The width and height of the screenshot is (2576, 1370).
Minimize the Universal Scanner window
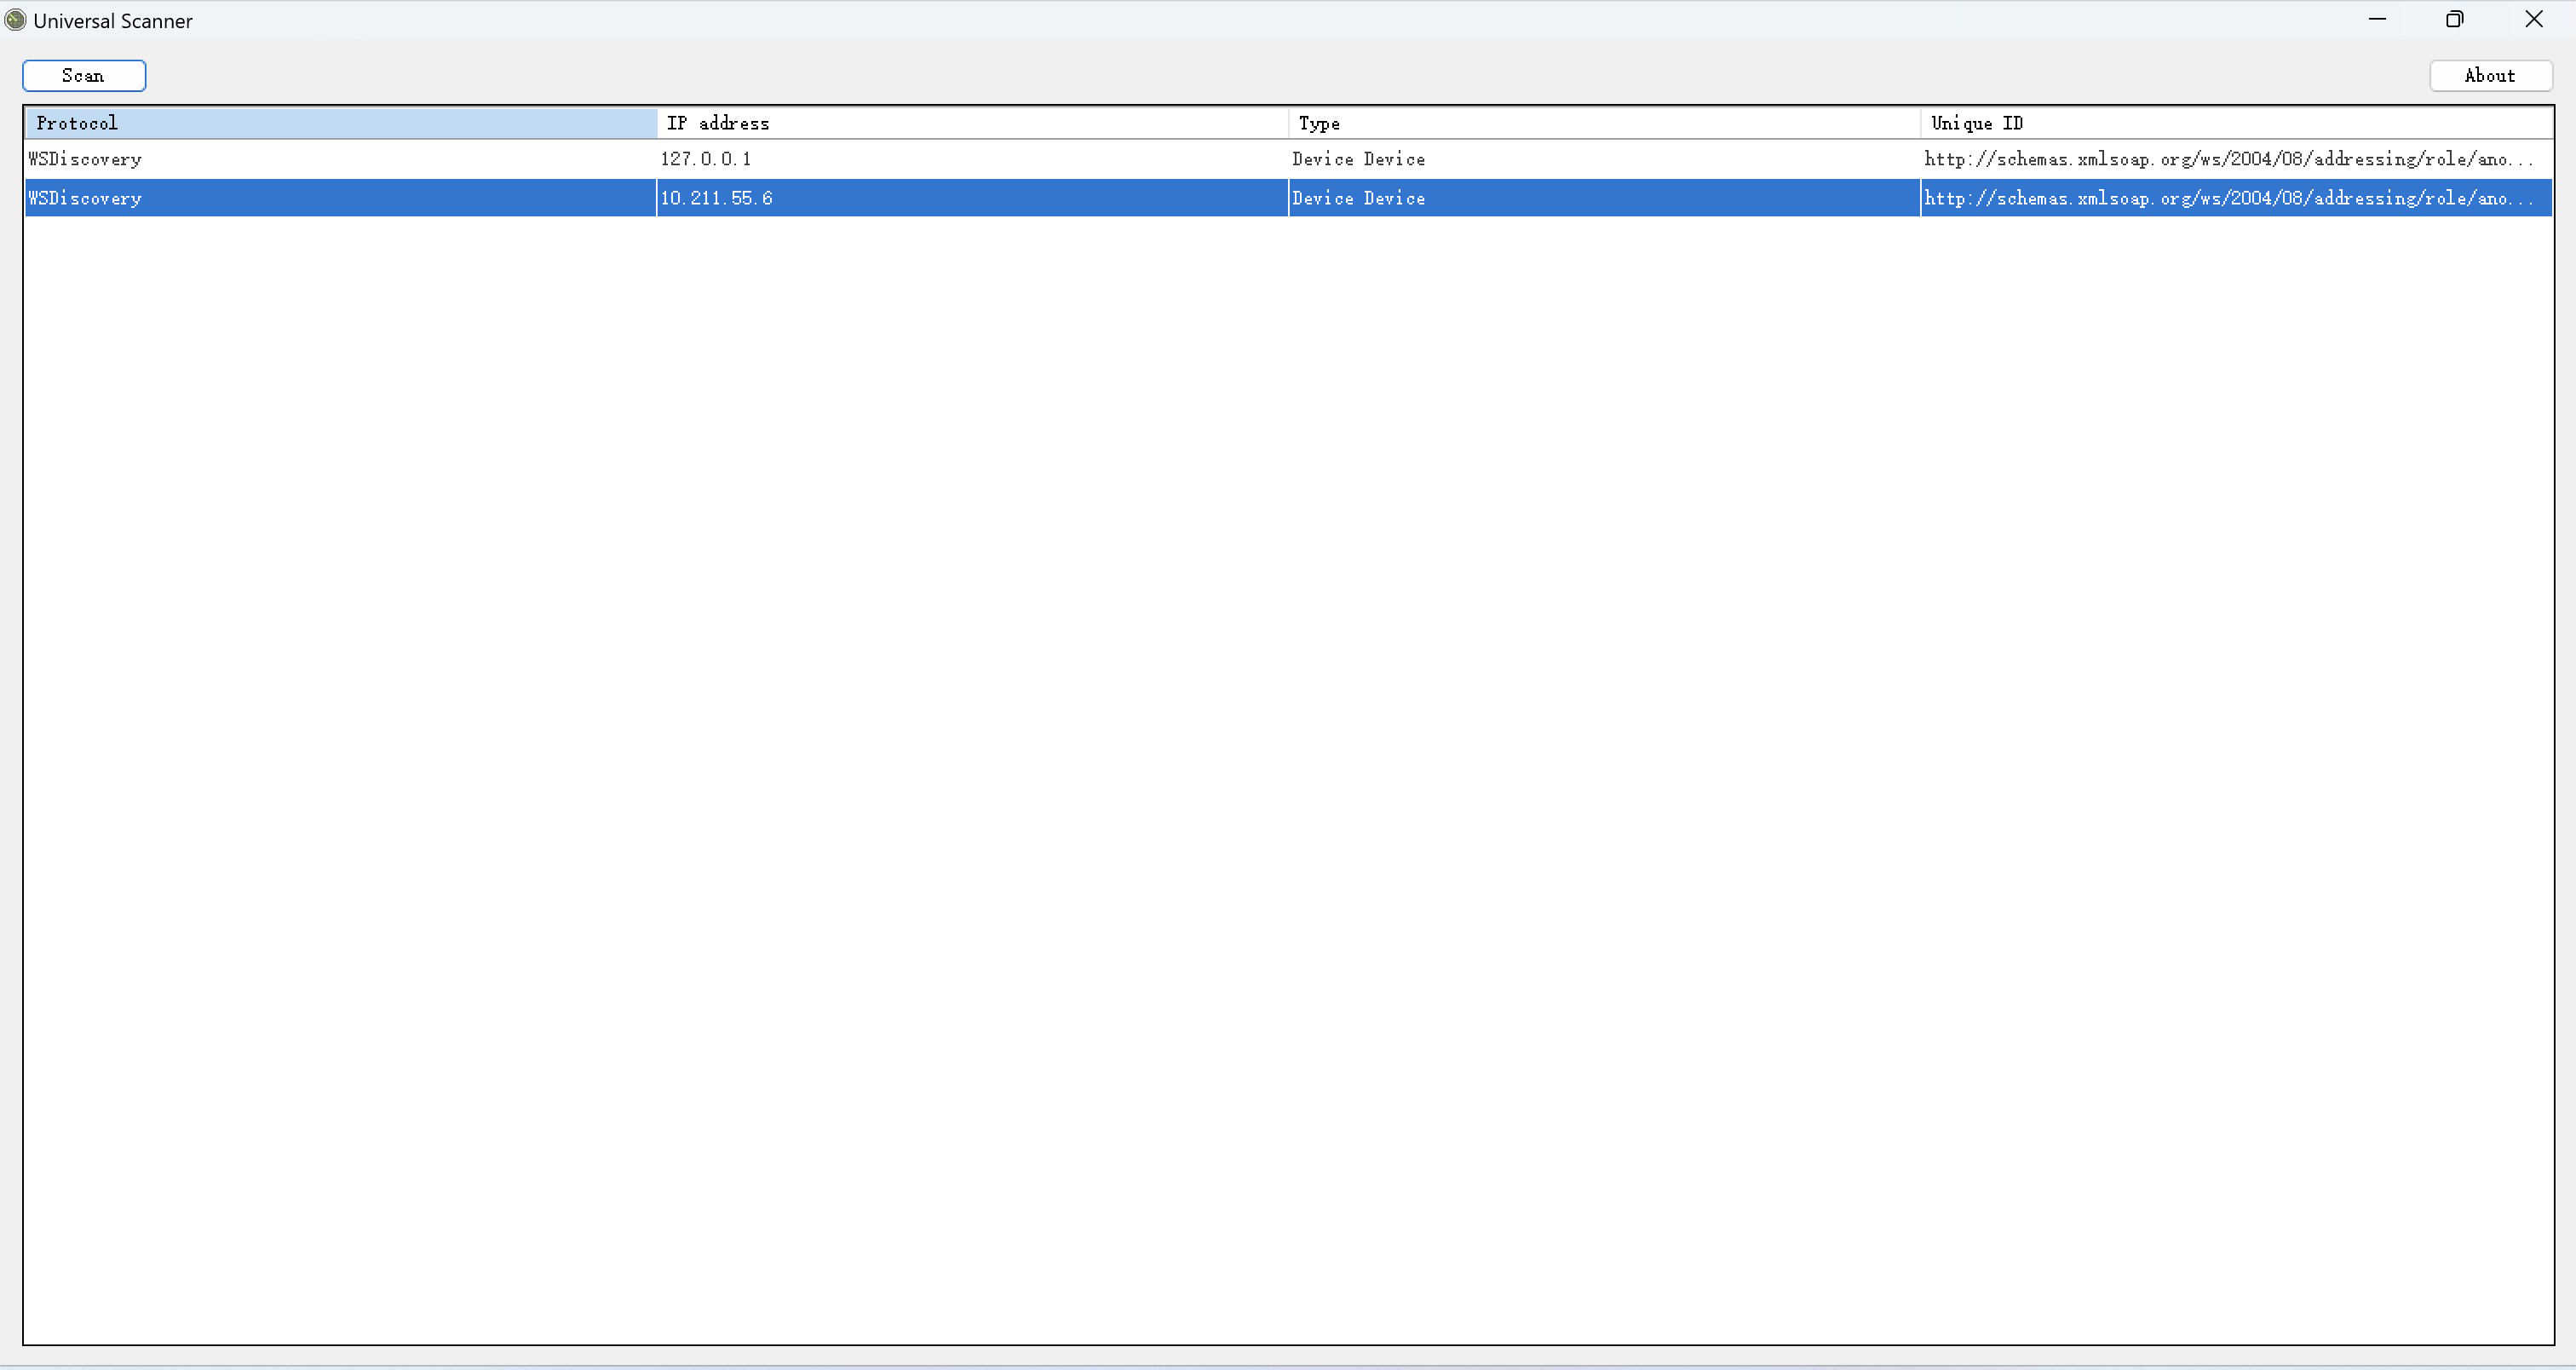pyautogui.click(x=2378, y=19)
